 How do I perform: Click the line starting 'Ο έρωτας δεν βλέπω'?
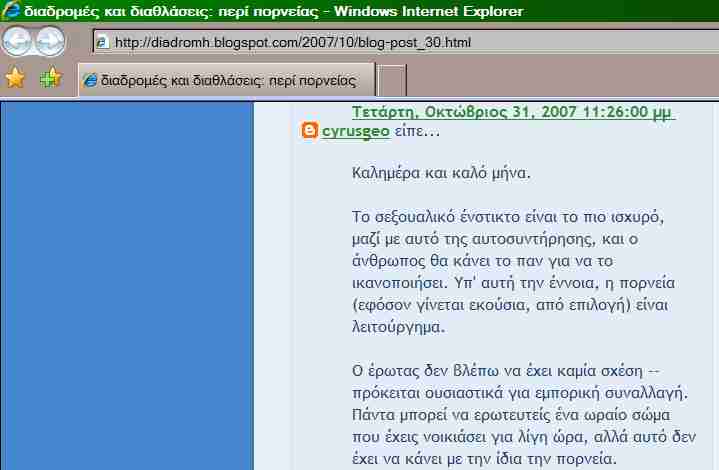coord(505,370)
